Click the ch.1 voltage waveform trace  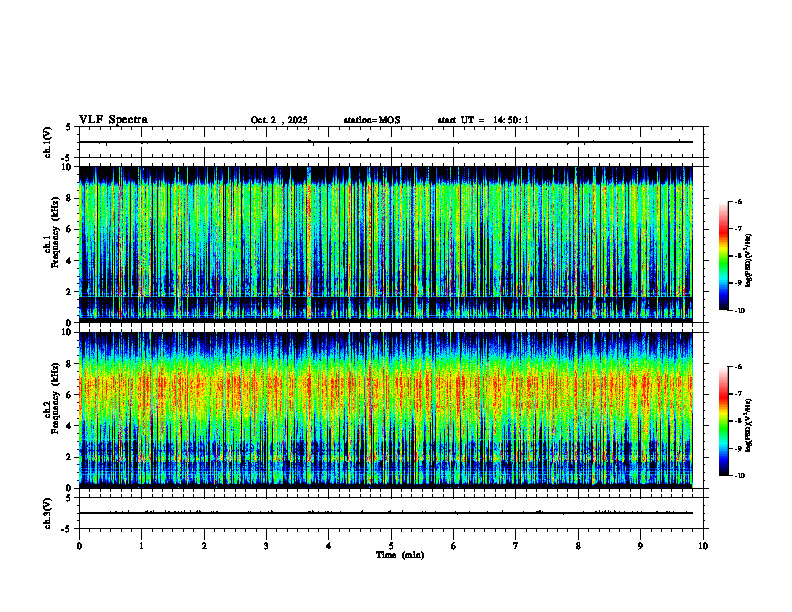click(386, 142)
